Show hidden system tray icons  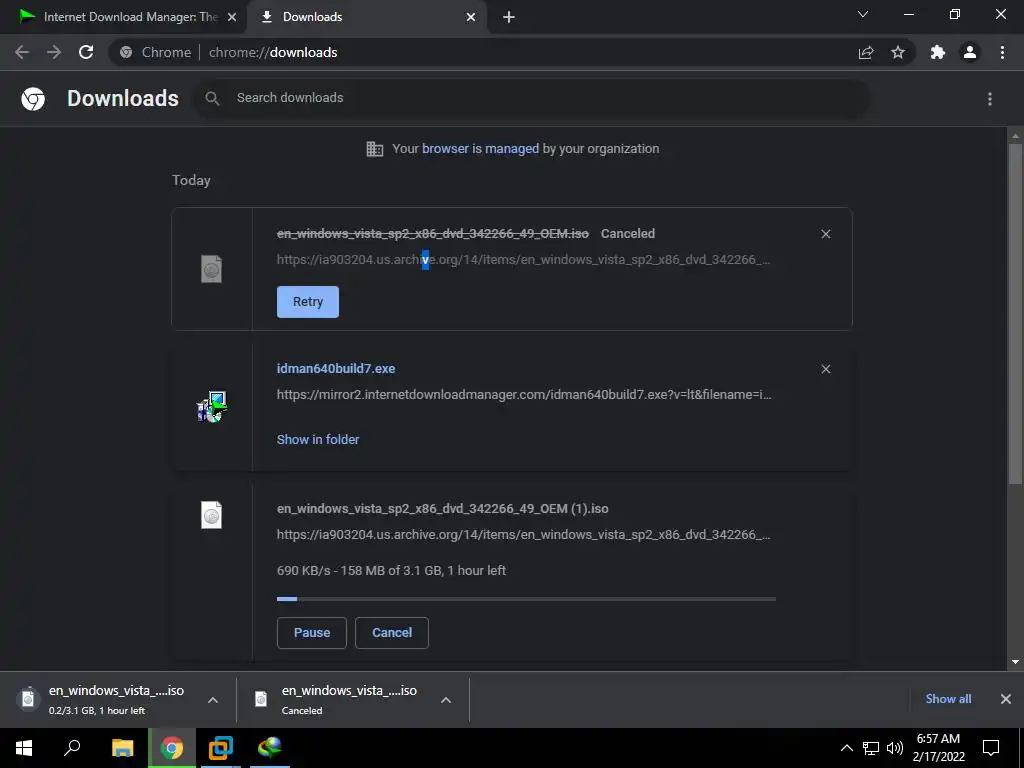[846, 748]
